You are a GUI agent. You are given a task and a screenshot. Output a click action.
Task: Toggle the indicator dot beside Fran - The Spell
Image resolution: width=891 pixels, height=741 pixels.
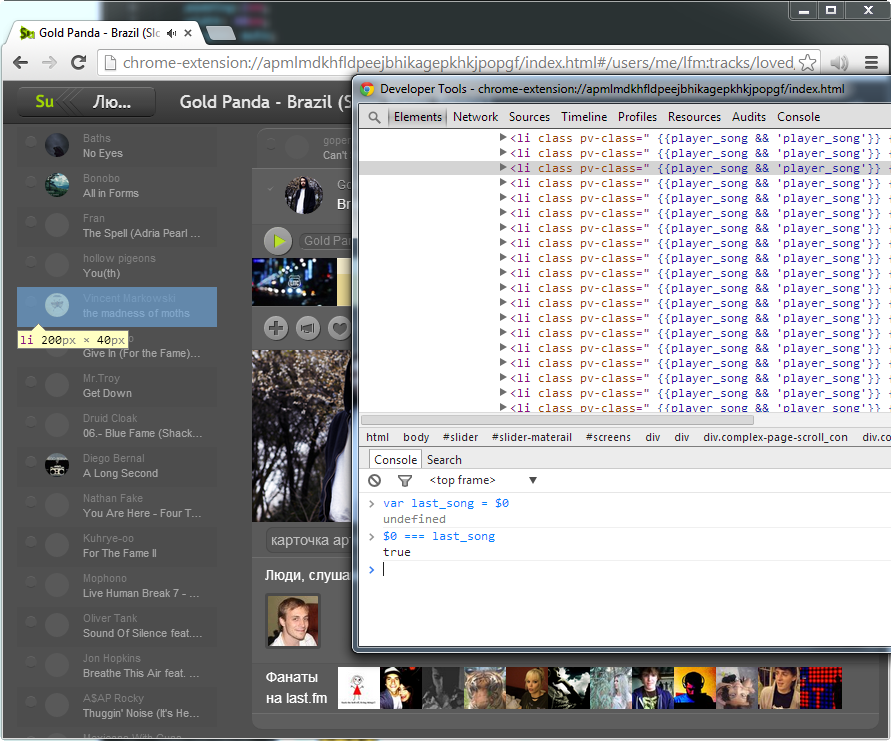point(31,222)
